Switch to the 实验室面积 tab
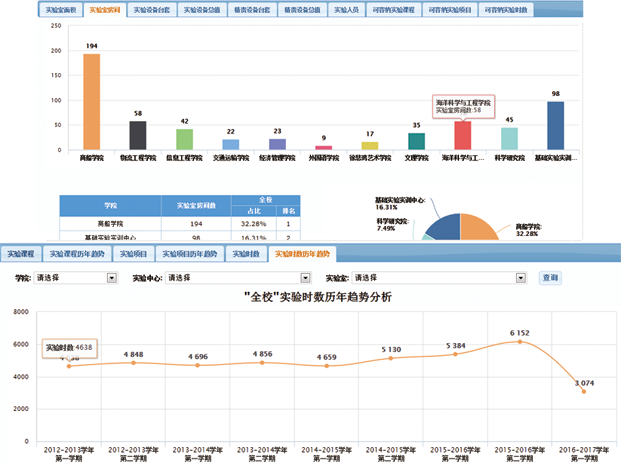 58,9
